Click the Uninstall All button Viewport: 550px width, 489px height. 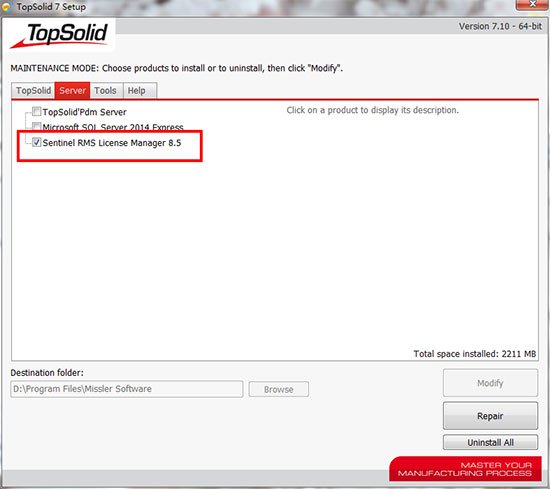point(490,442)
